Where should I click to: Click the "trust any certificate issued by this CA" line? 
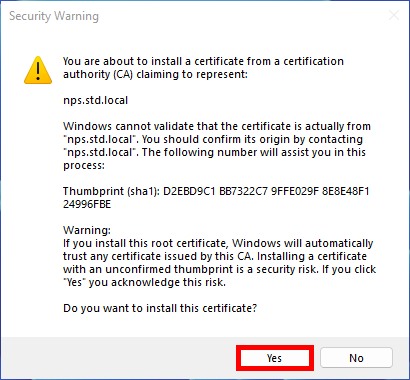[215, 256]
